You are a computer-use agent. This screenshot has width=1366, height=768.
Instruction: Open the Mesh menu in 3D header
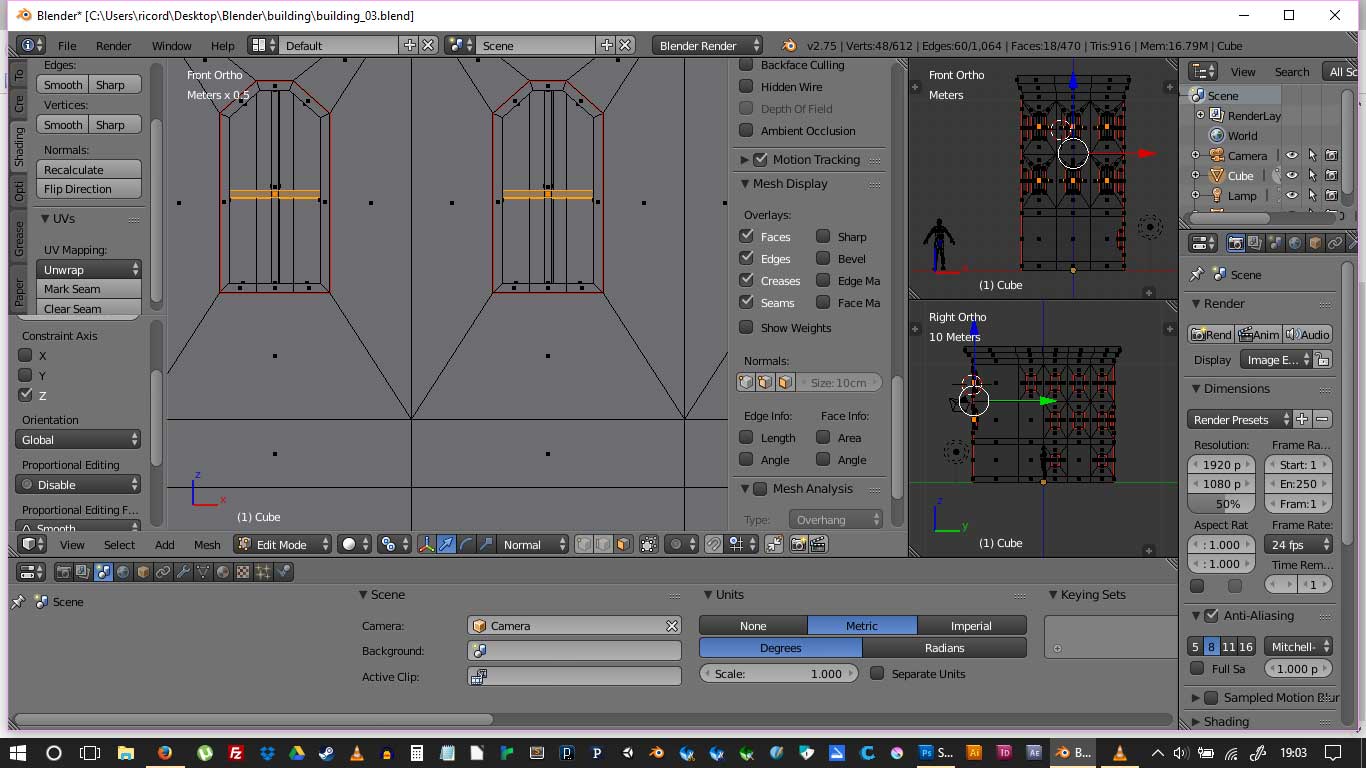tap(207, 544)
